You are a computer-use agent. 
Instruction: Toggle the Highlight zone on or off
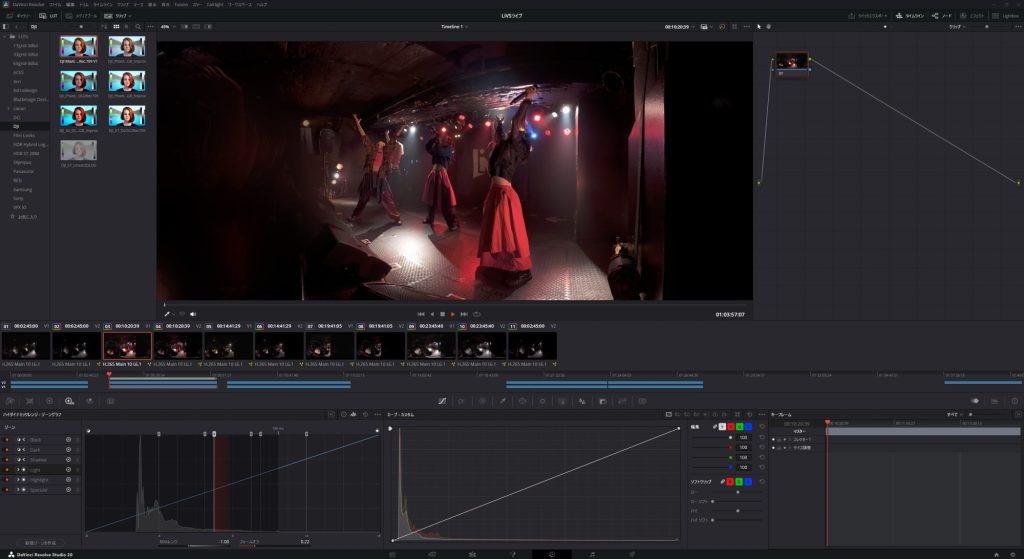point(7,480)
